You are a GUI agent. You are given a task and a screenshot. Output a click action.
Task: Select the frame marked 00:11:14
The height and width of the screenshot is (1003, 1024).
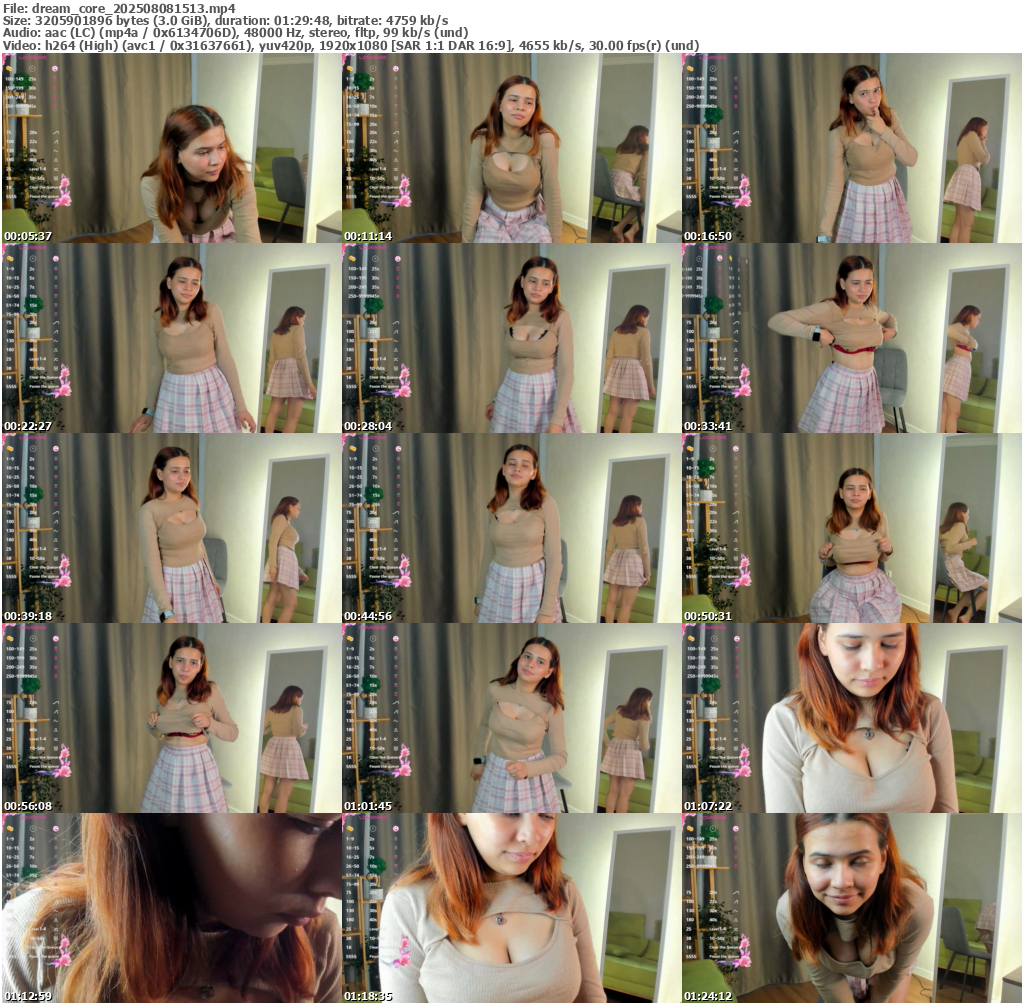[511, 148]
